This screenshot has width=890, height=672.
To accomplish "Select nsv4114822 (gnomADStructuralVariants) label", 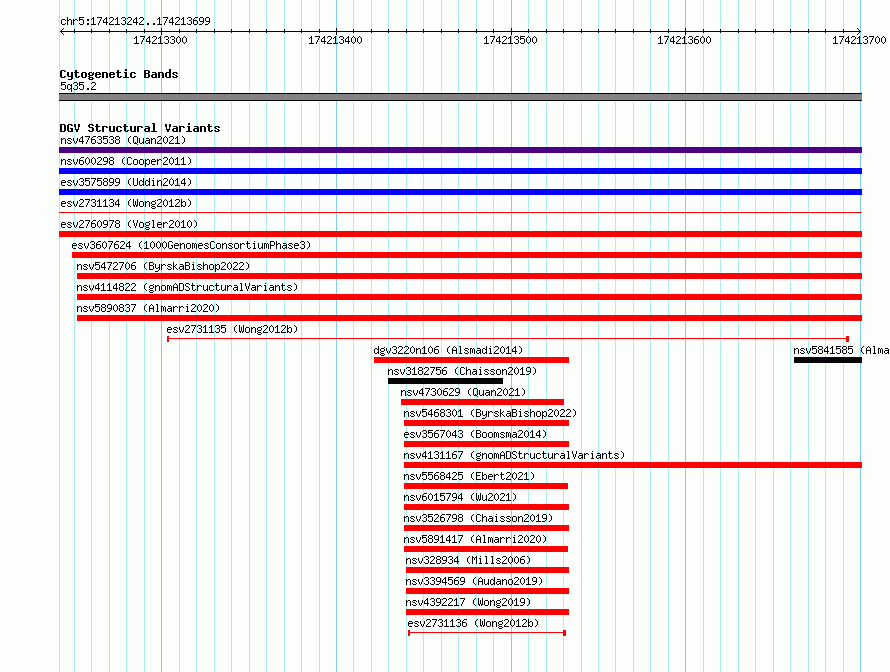I will pos(187,287).
